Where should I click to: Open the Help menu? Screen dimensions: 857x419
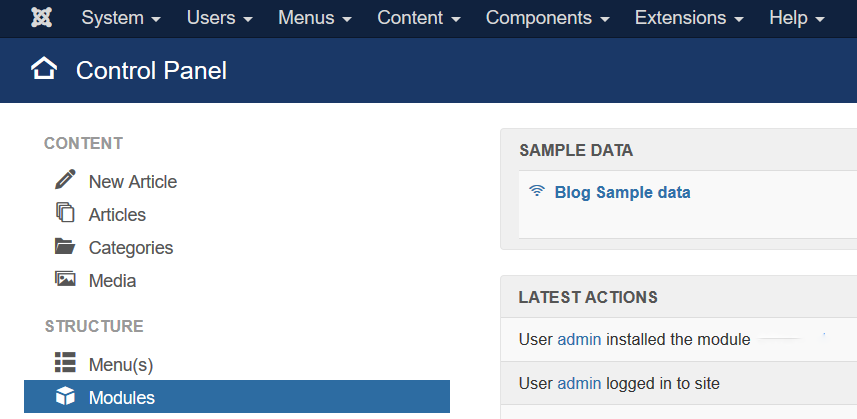(796, 18)
